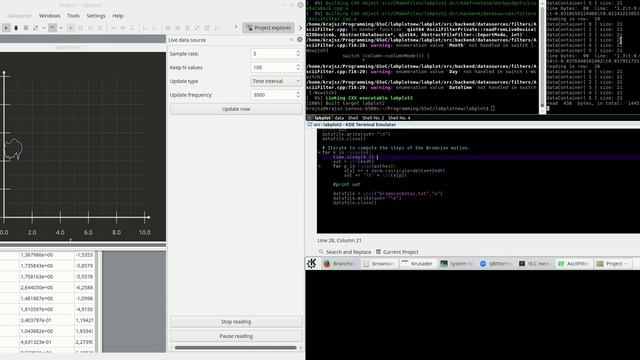640x360 pixels.
Task: Collapse the 'for k in' code fold marker
Action: click(x=320, y=153)
